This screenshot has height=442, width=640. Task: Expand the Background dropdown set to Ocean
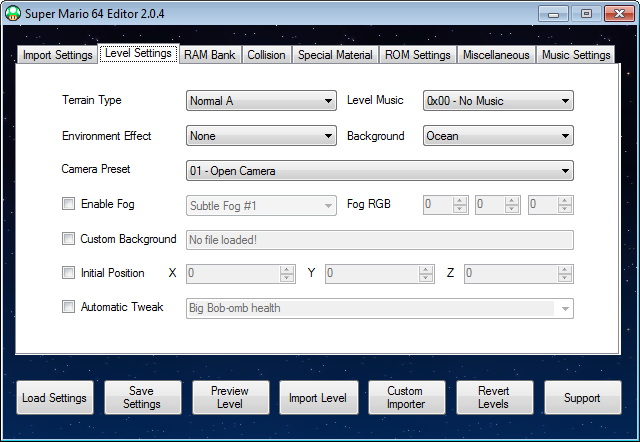click(497, 136)
